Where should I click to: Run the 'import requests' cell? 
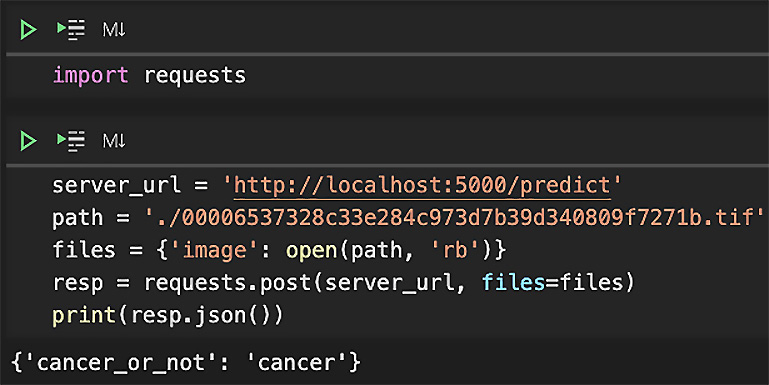[x=28, y=30]
